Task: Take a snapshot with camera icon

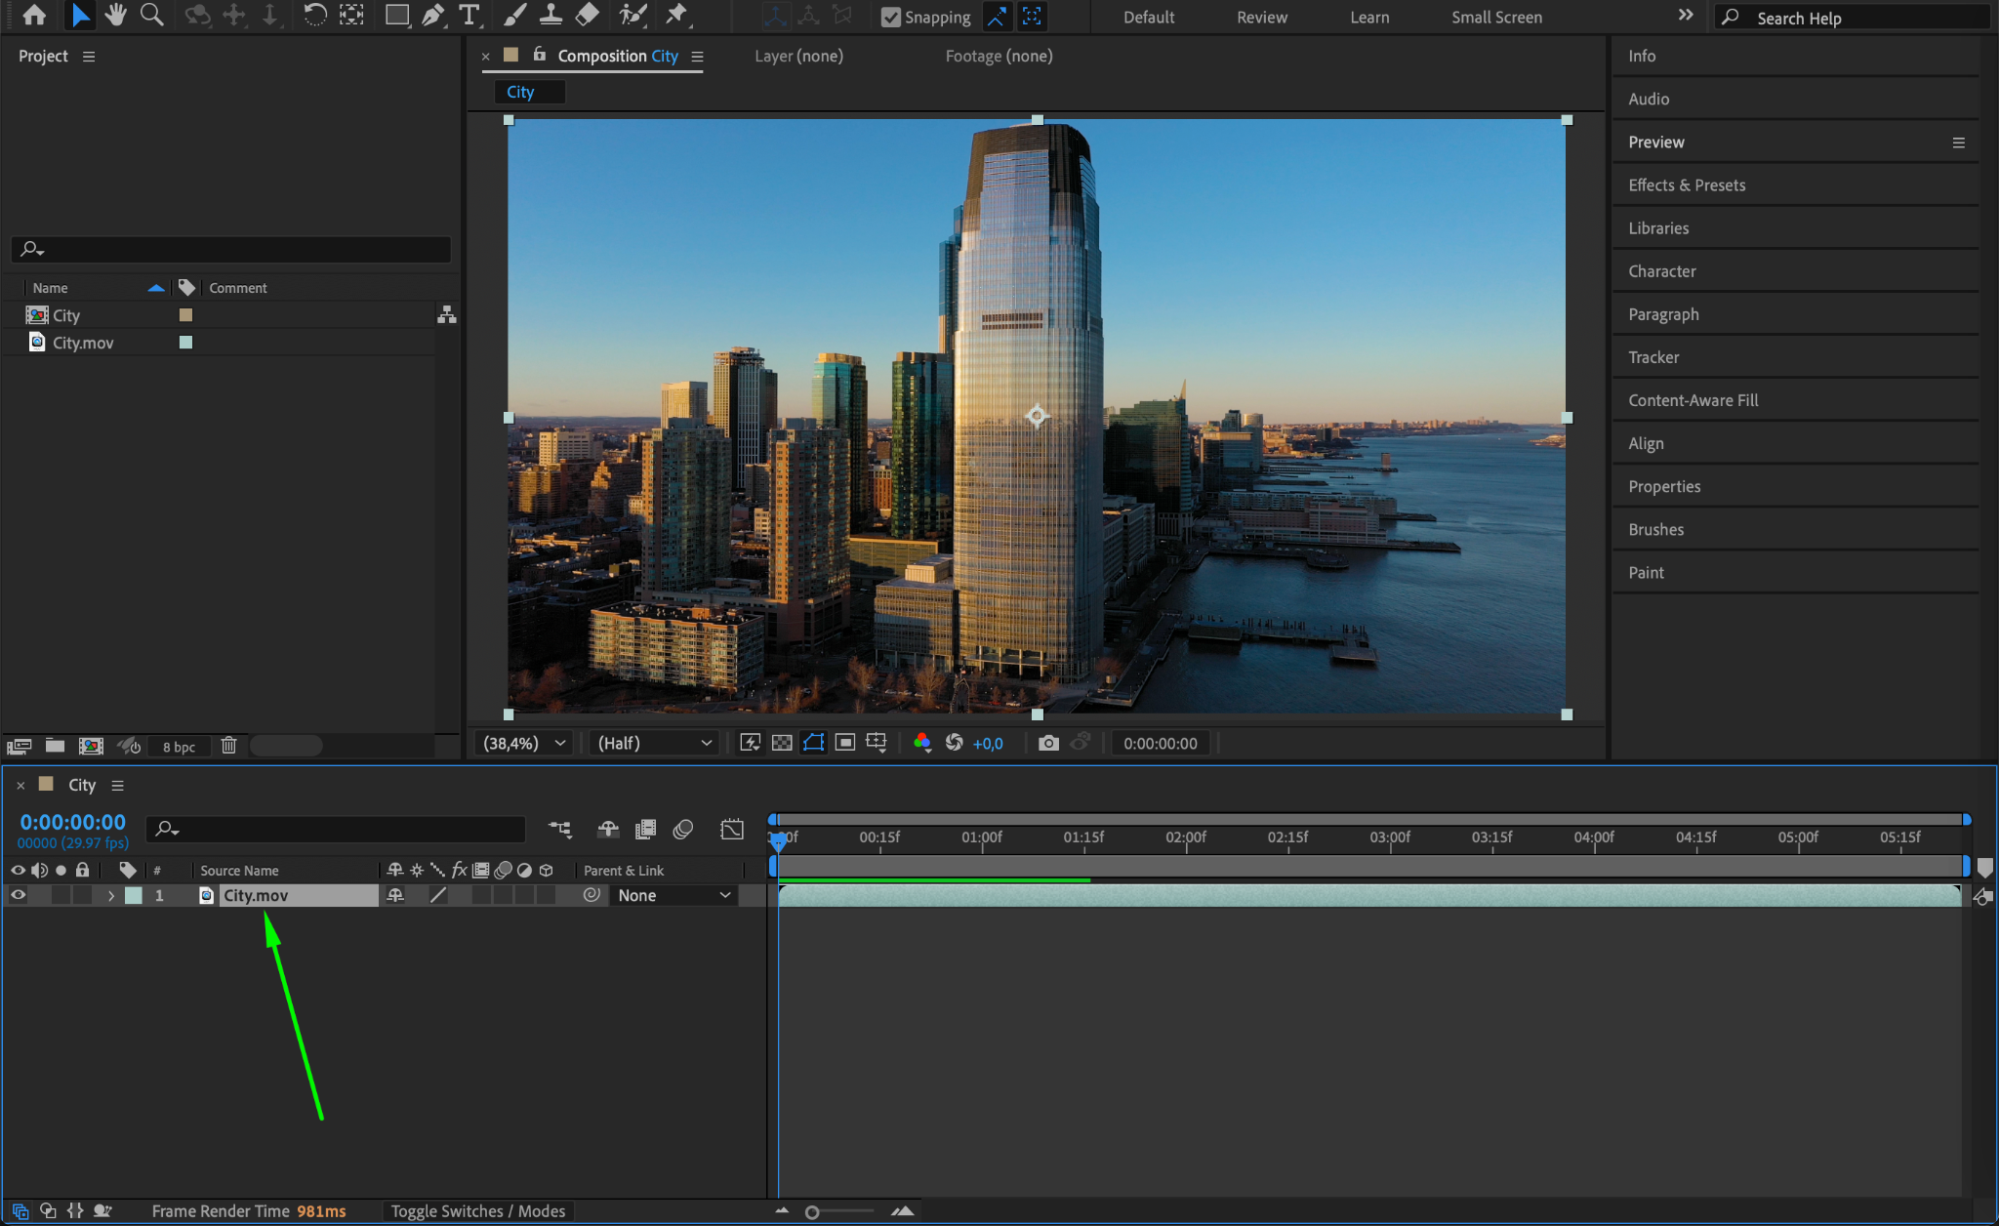Action: 1048,743
